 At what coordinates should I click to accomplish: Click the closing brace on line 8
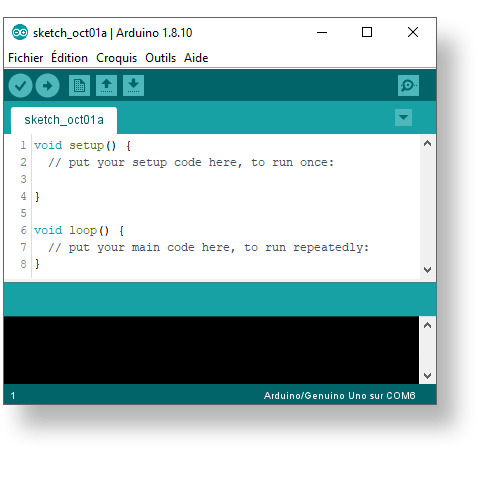click(x=37, y=265)
